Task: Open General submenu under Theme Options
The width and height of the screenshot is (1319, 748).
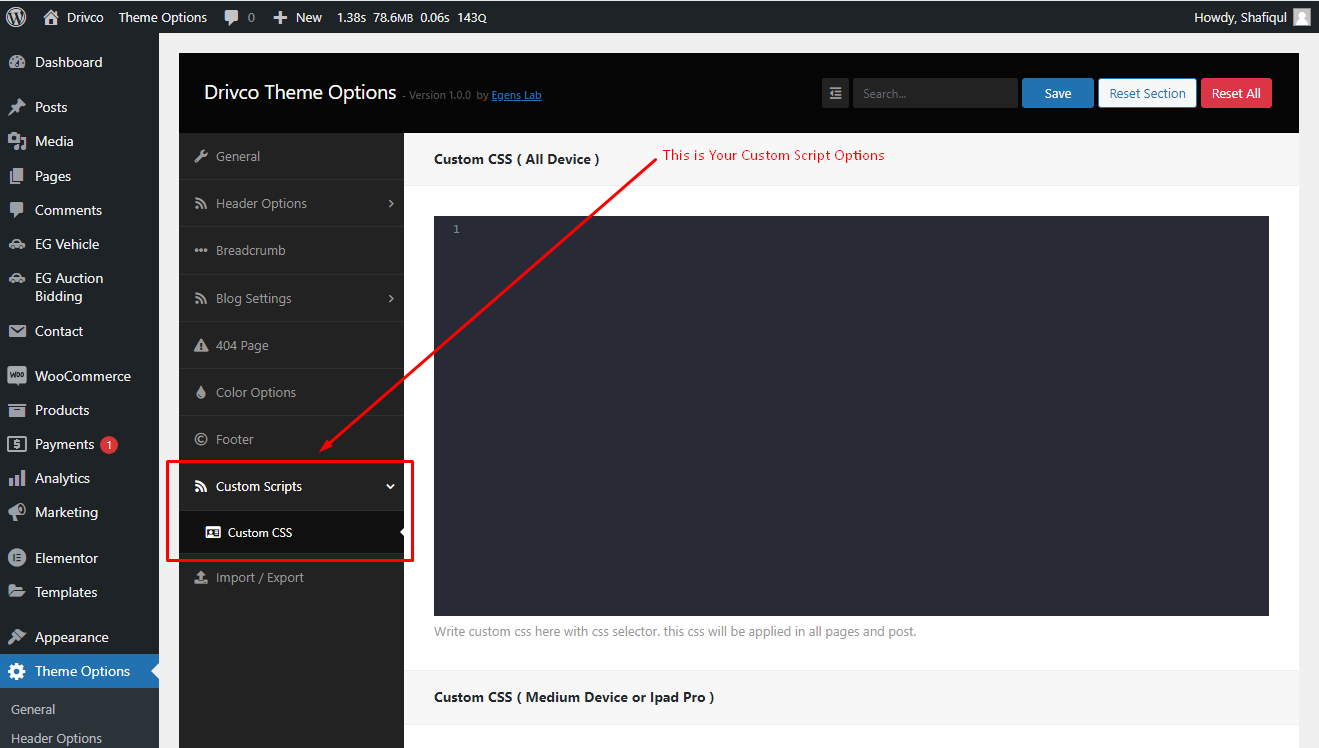Action: tap(33, 709)
